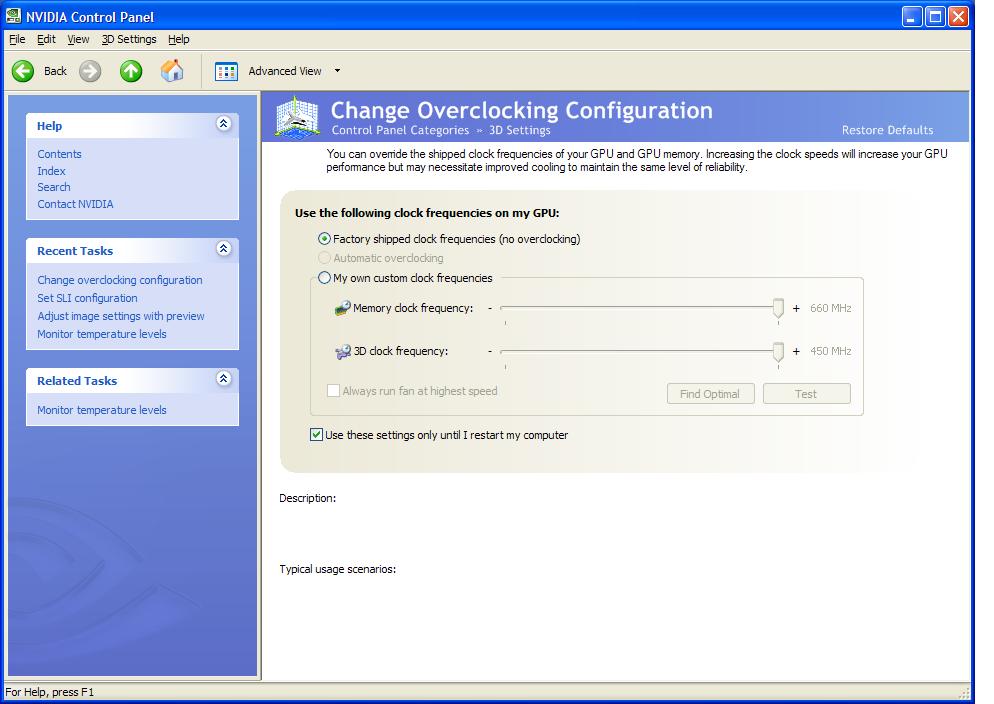Image resolution: width=994 pixels, height=704 pixels.
Task: Click the Advanced View label
Action: pos(285,71)
